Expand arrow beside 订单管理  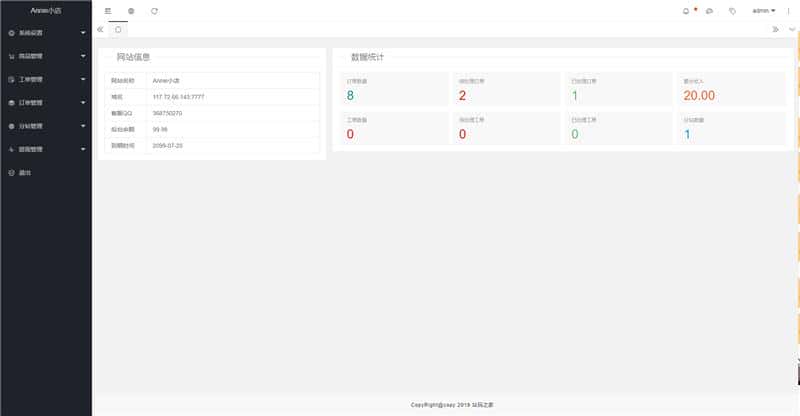click(83, 103)
